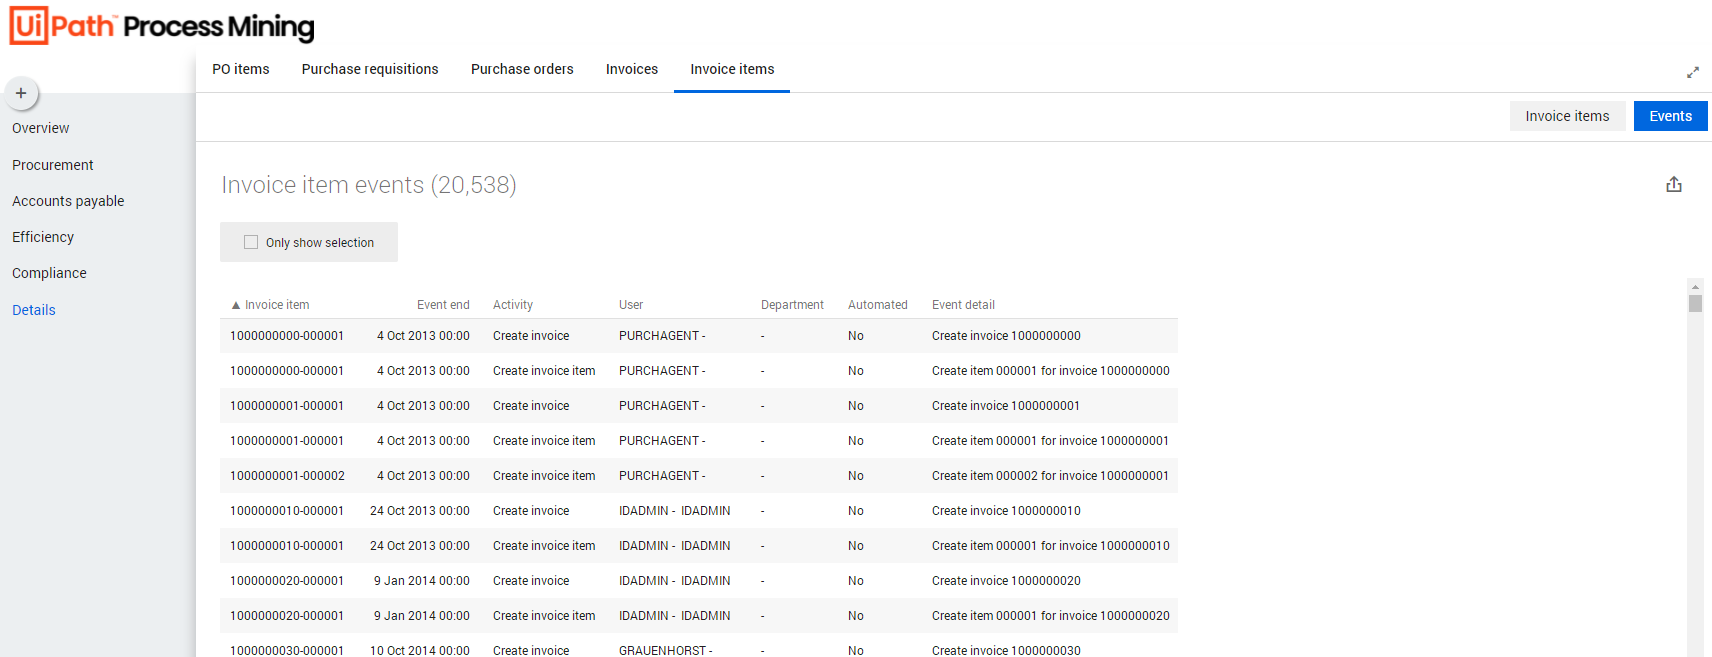Sort table by Activity column header
Image resolution: width=1712 pixels, height=657 pixels.
tap(512, 305)
